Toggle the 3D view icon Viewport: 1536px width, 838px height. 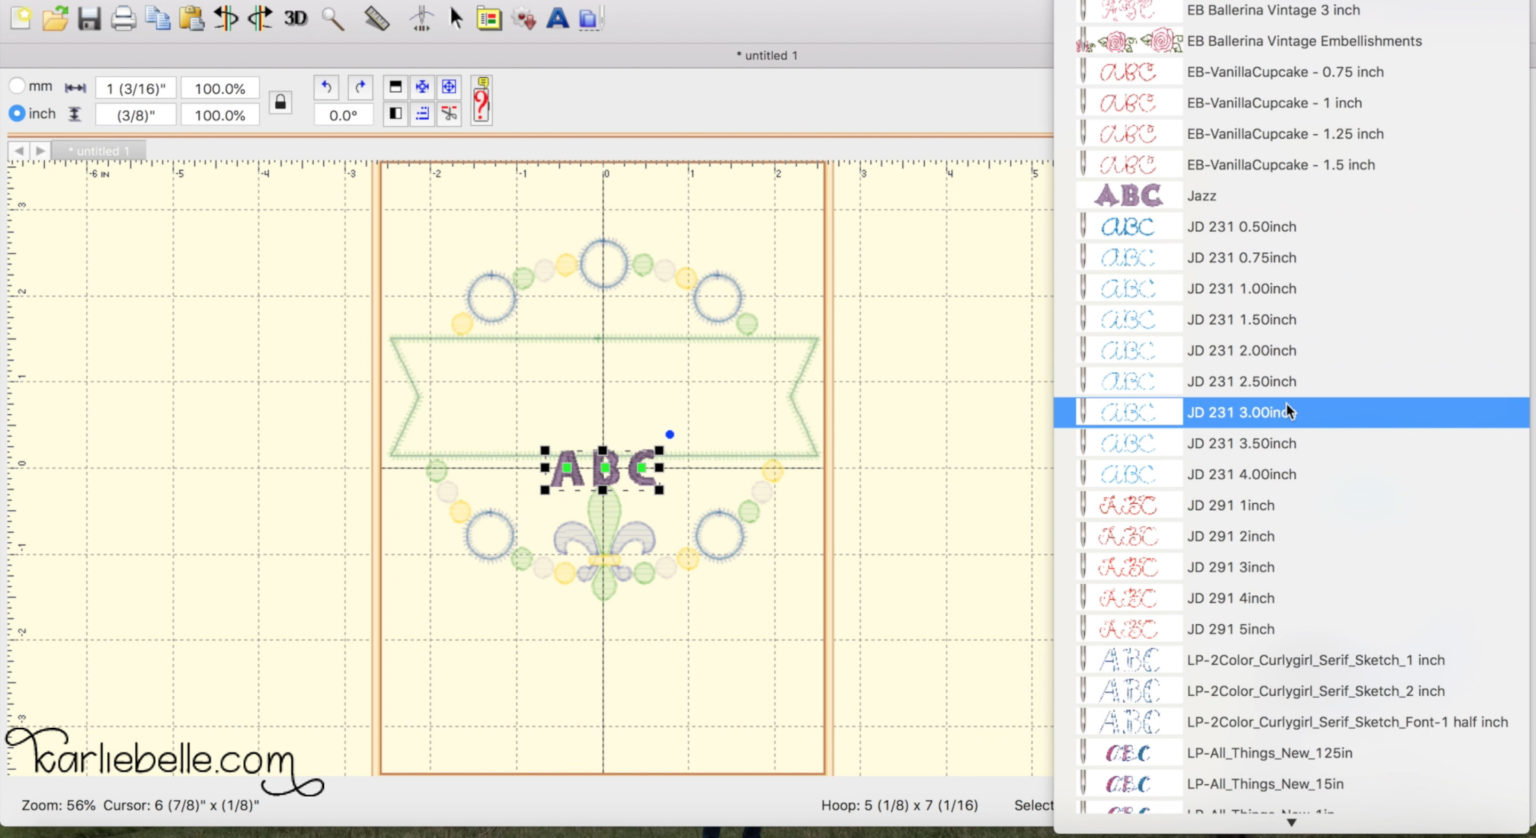pos(295,18)
